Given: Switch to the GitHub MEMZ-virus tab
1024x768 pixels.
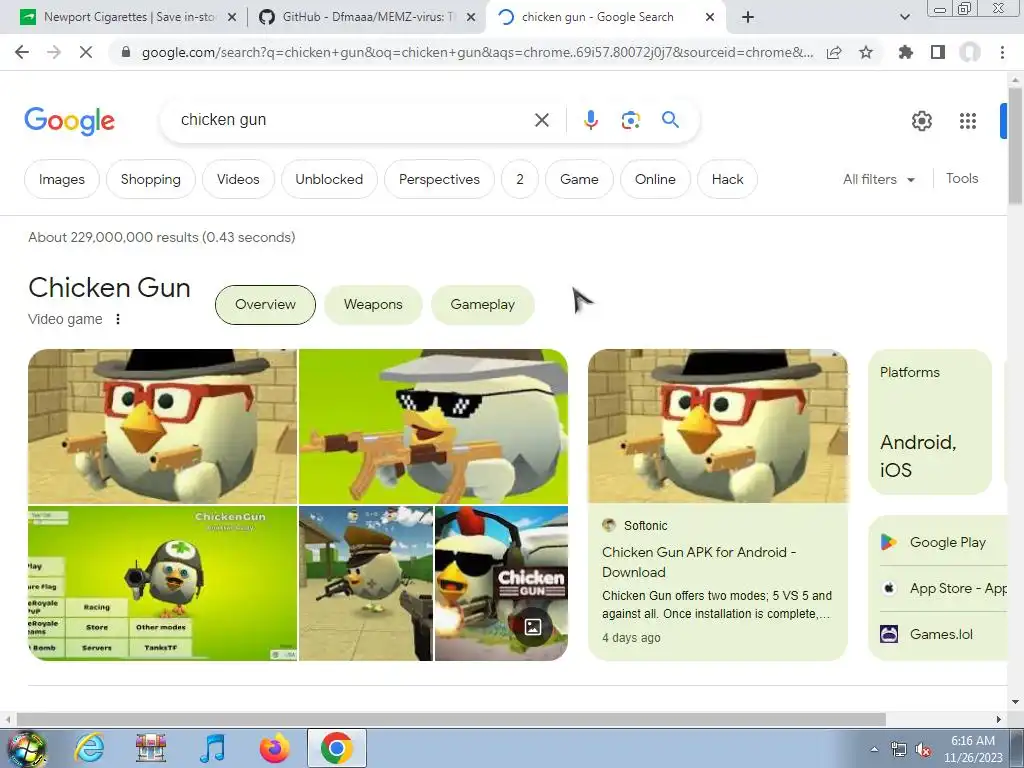Looking at the screenshot, I should pyautogui.click(x=366, y=17).
